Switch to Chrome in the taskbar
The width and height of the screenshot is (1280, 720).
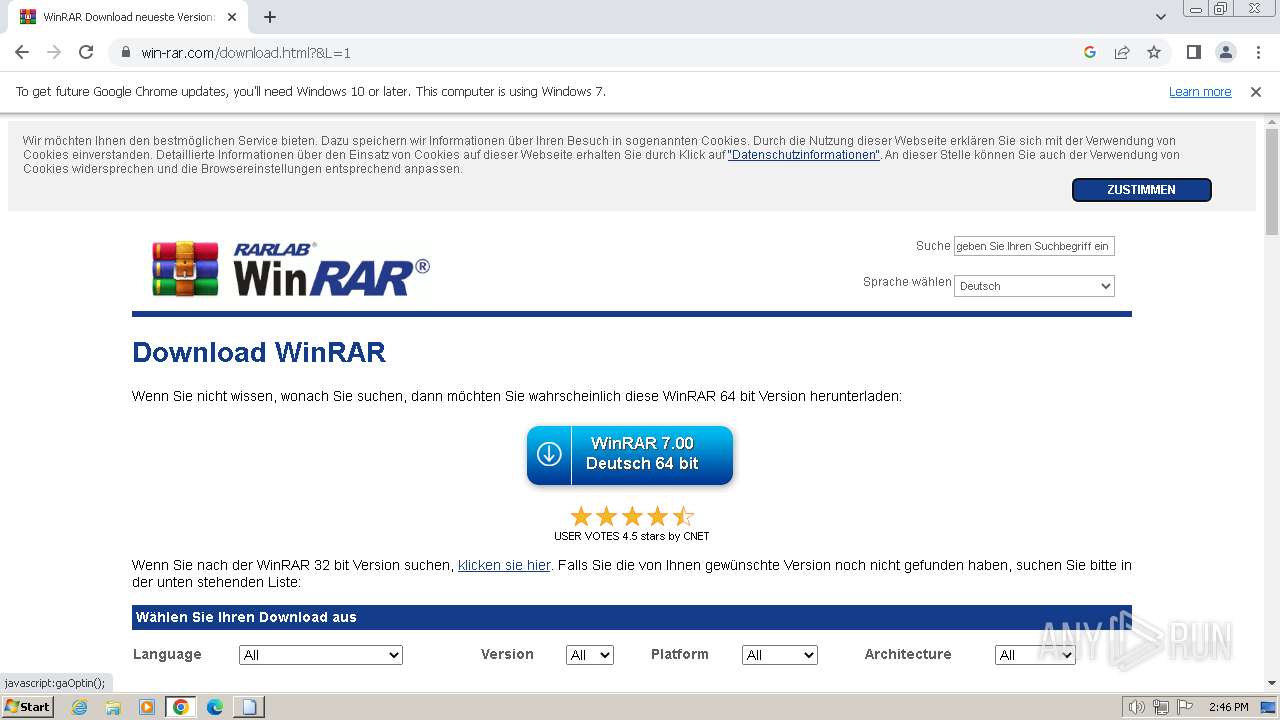(181, 707)
